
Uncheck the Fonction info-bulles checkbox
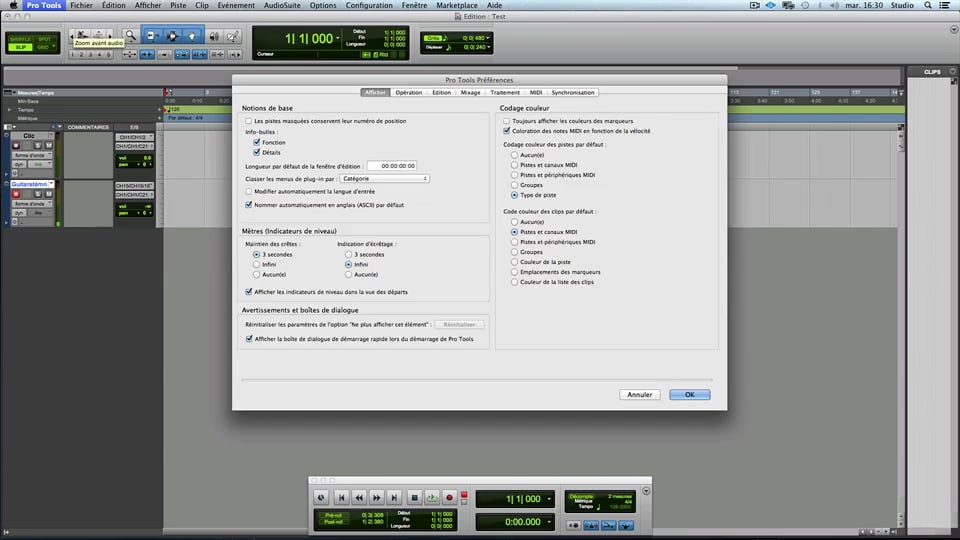coord(257,142)
